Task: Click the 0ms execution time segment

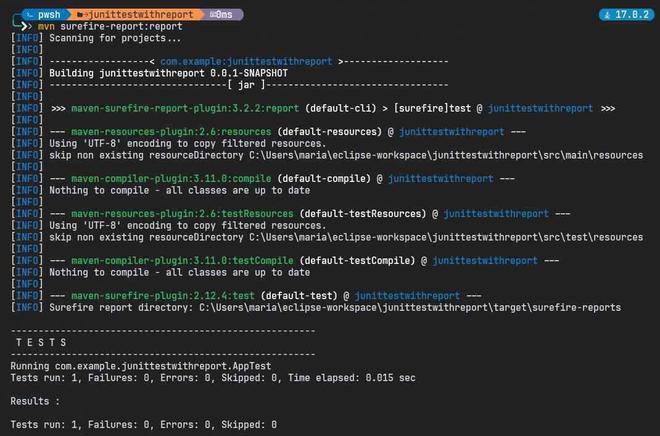Action: pos(224,15)
